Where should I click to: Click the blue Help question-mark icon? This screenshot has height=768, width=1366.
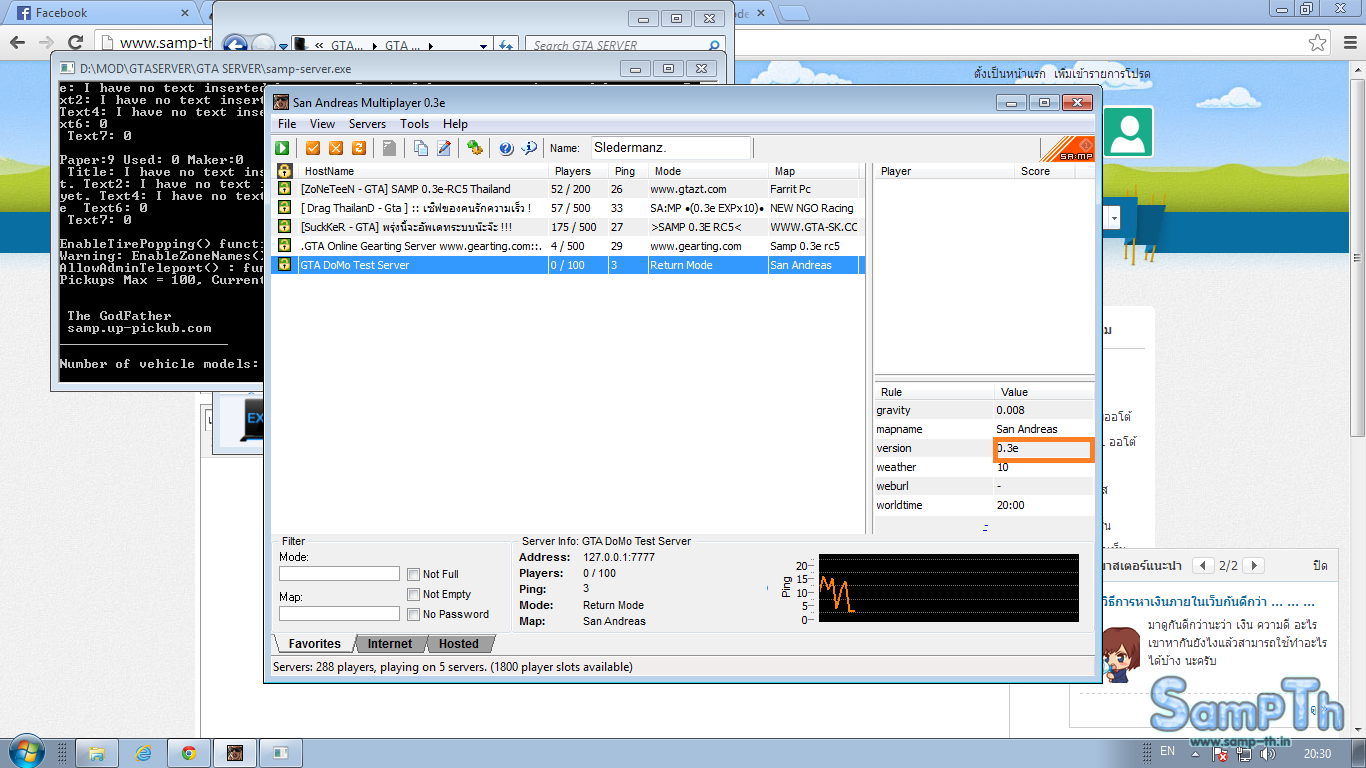506,148
